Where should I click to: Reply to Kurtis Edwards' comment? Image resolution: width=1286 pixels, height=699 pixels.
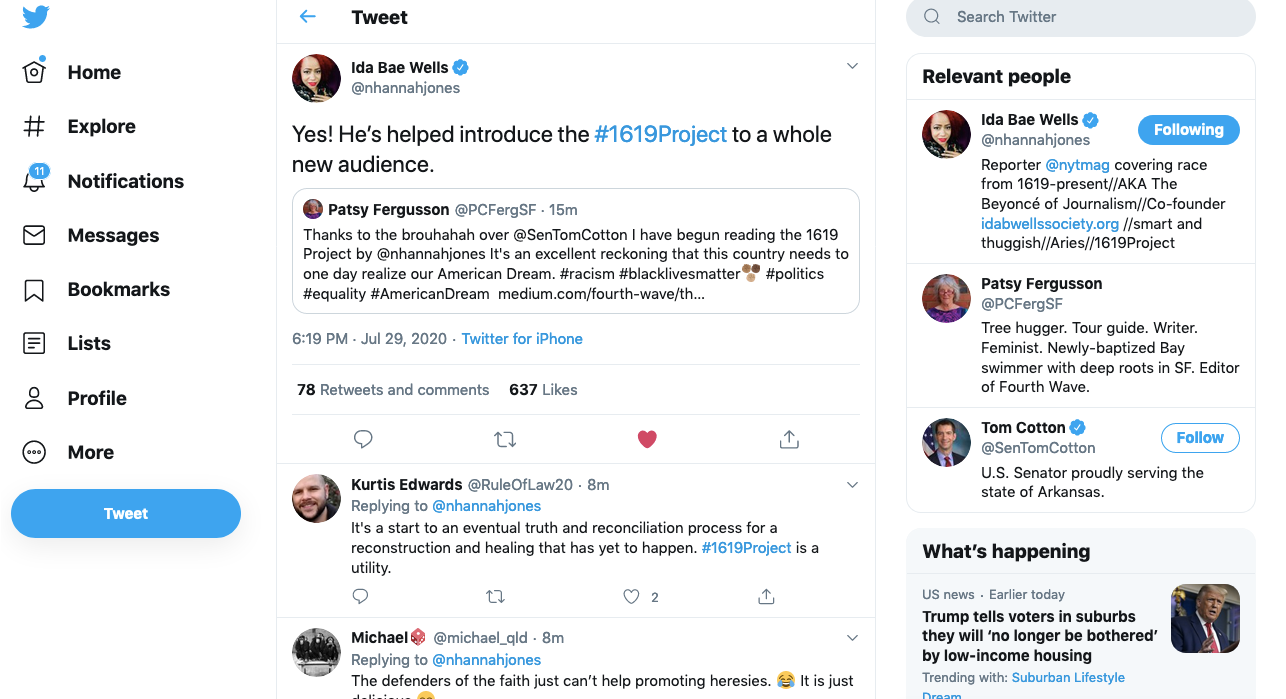tap(361, 597)
